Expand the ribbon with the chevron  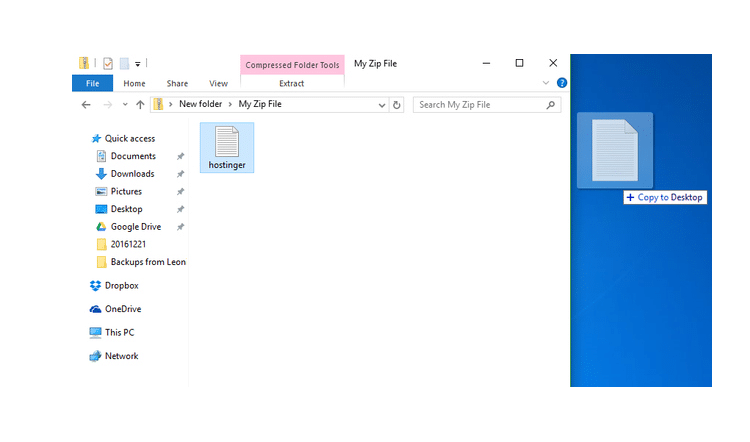click(546, 83)
